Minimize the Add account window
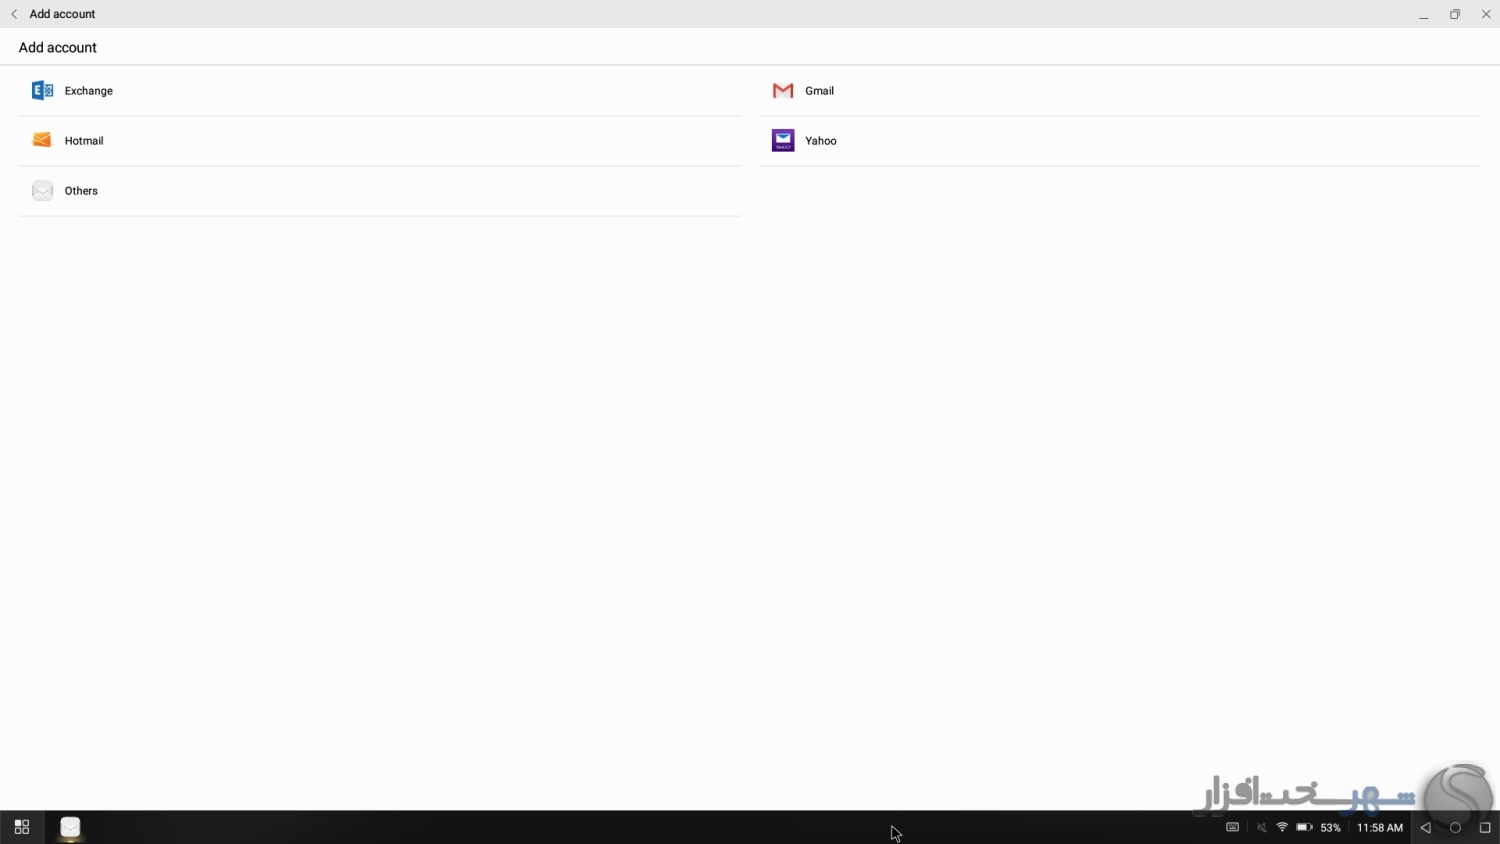Image resolution: width=1500 pixels, height=844 pixels. pos(1423,14)
